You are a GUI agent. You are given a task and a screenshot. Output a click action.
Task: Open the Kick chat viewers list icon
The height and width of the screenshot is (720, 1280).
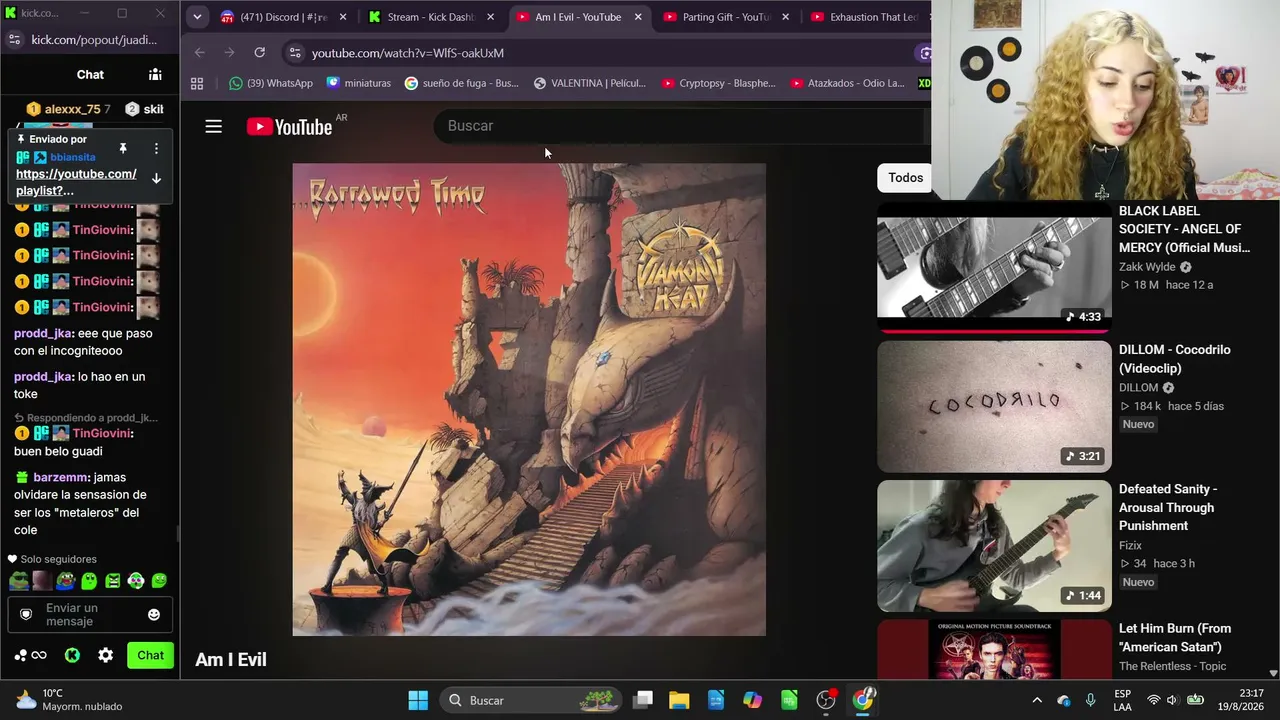pyautogui.click(x=155, y=74)
